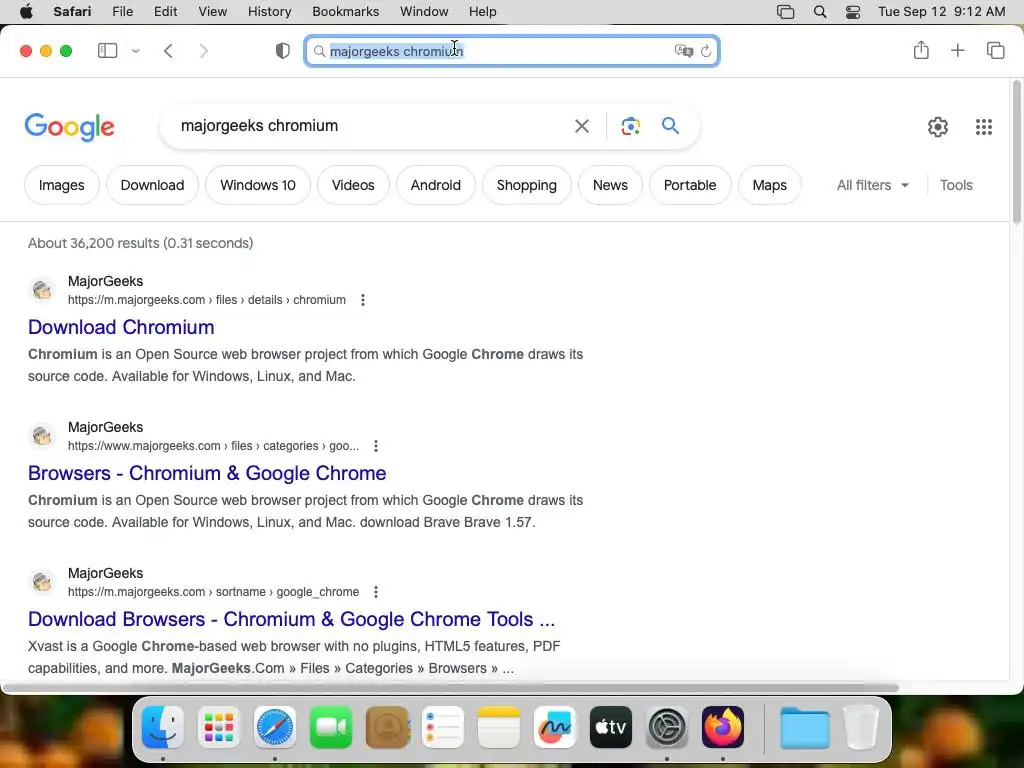1024x768 pixels.
Task: Open the Google apps grid
Action: [984, 127]
